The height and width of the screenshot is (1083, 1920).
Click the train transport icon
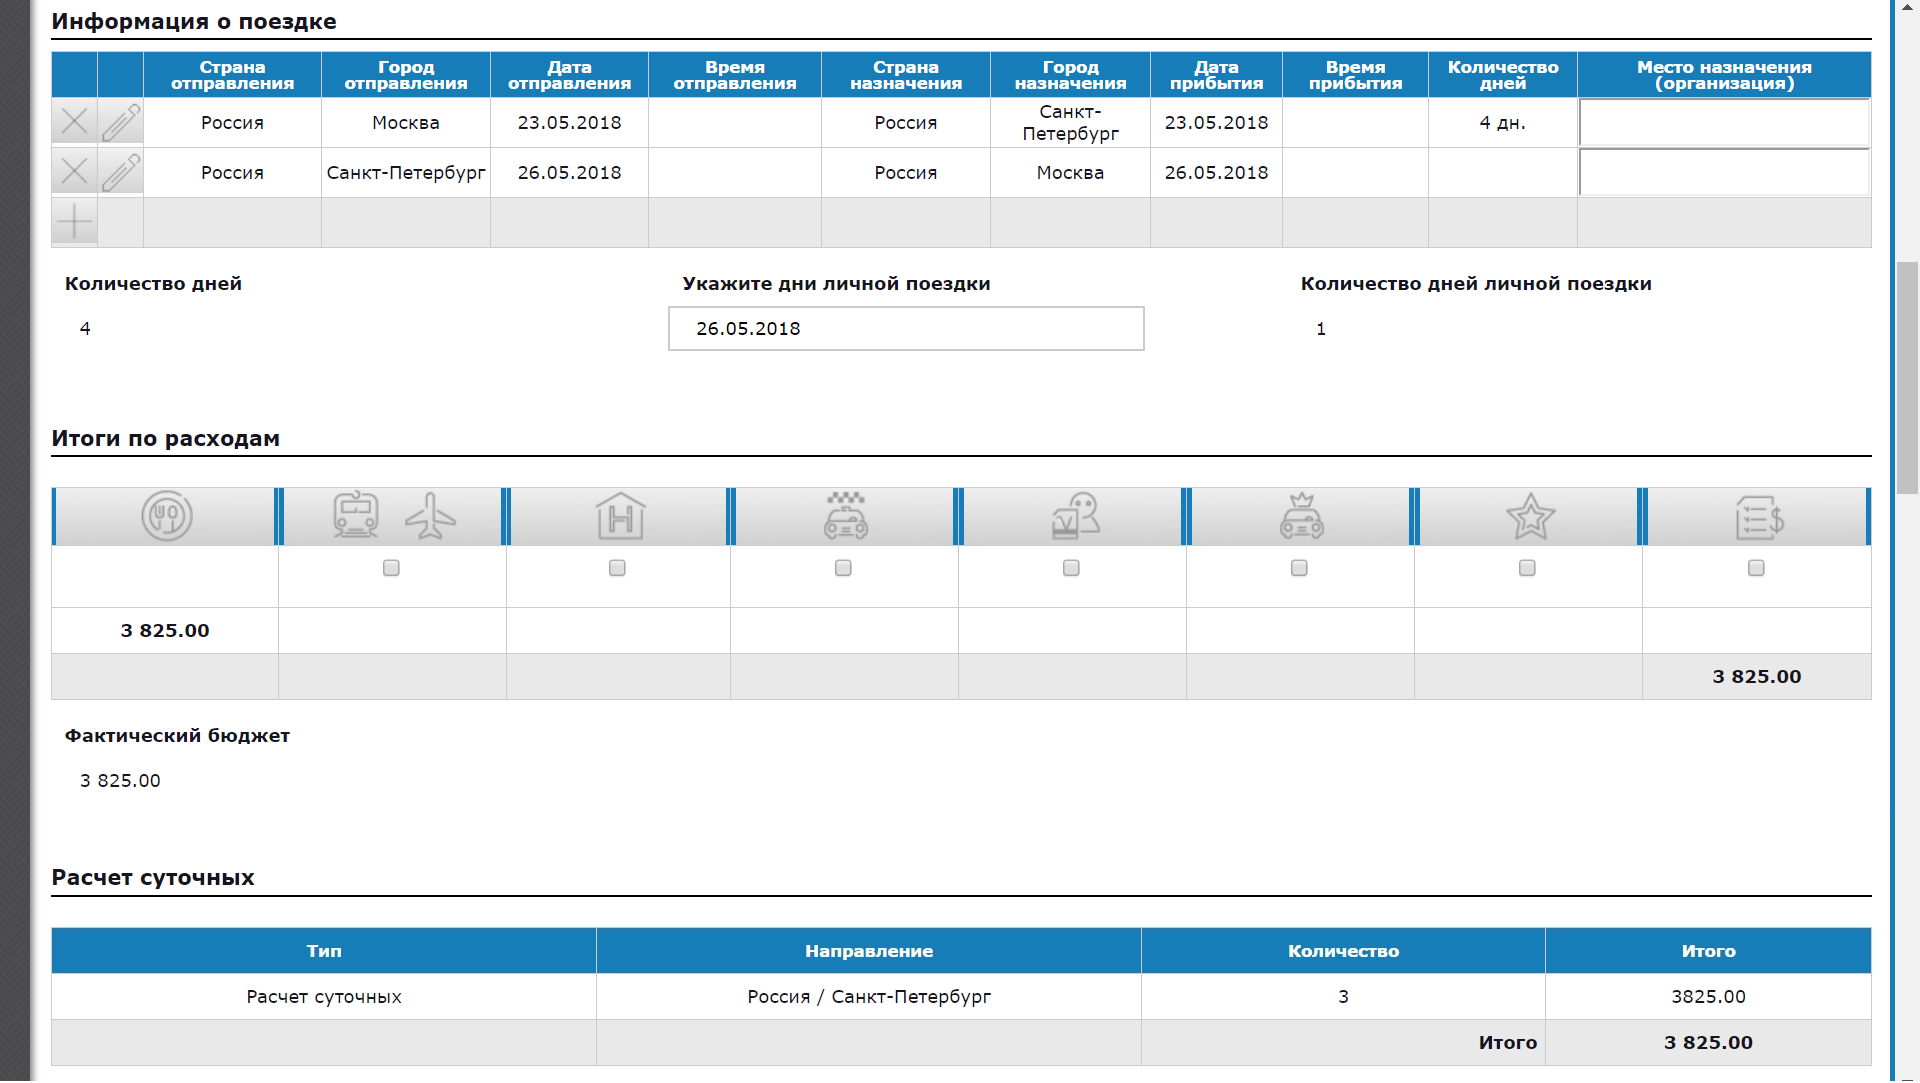[x=356, y=516]
